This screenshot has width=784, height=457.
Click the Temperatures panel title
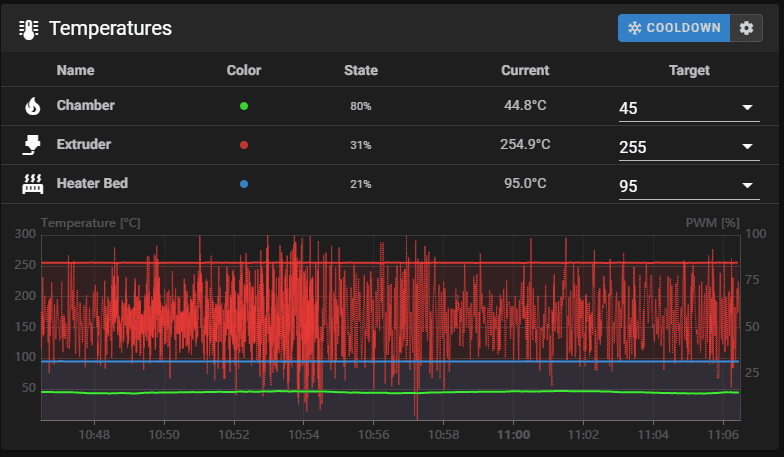tap(110, 28)
